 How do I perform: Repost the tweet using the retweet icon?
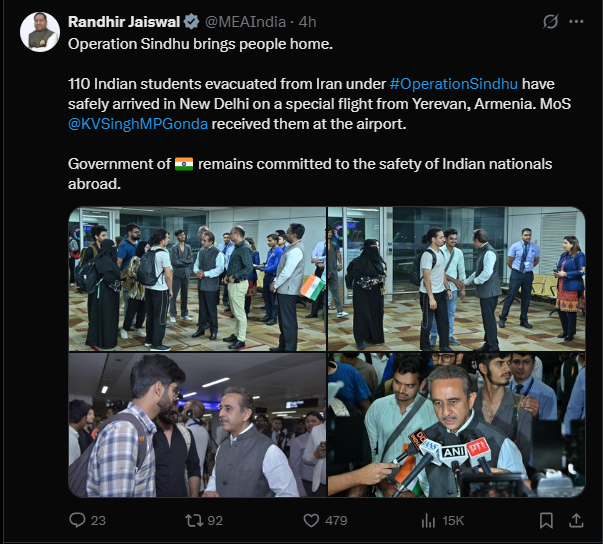click(197, 520)
